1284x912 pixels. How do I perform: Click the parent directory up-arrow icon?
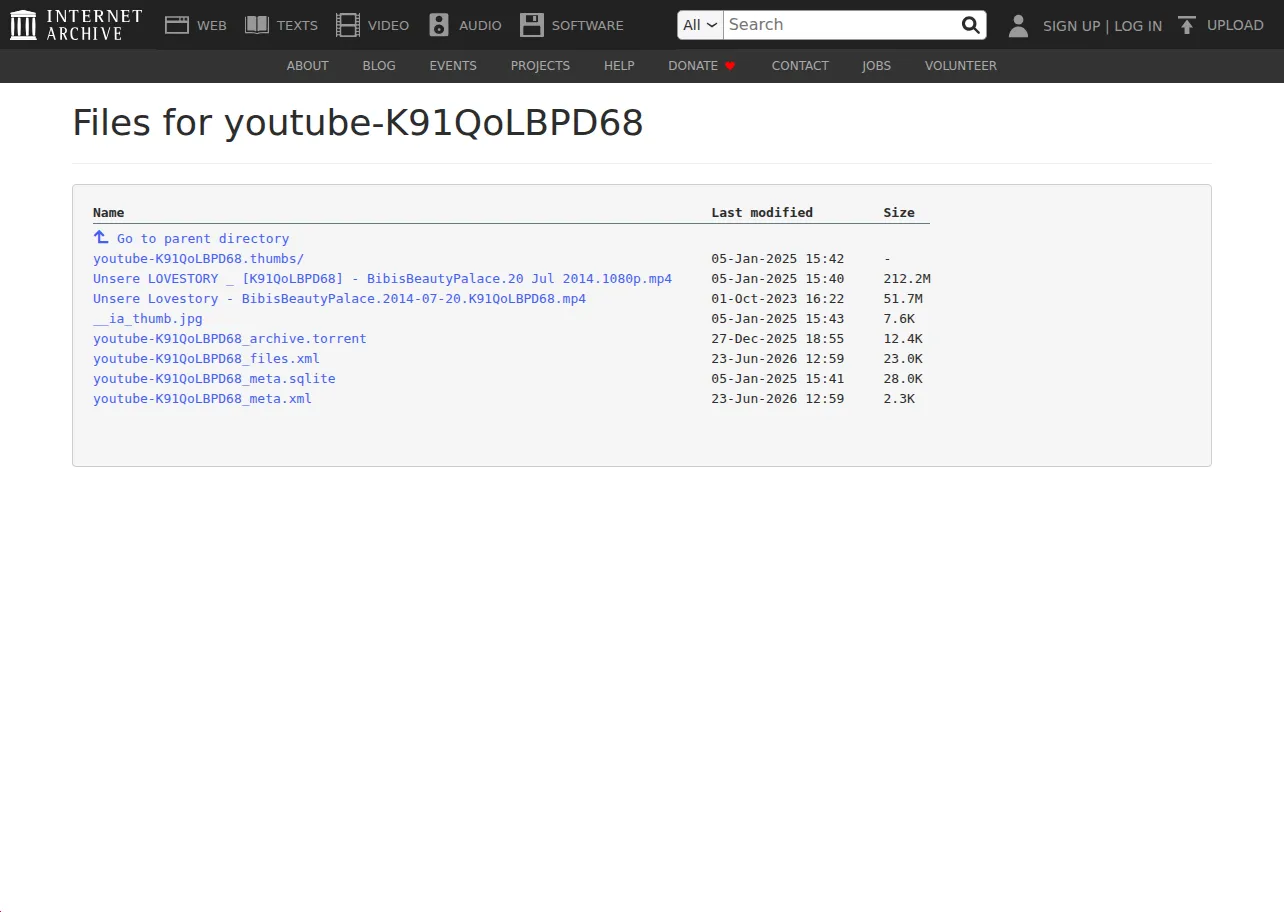[x=101, y=237]
